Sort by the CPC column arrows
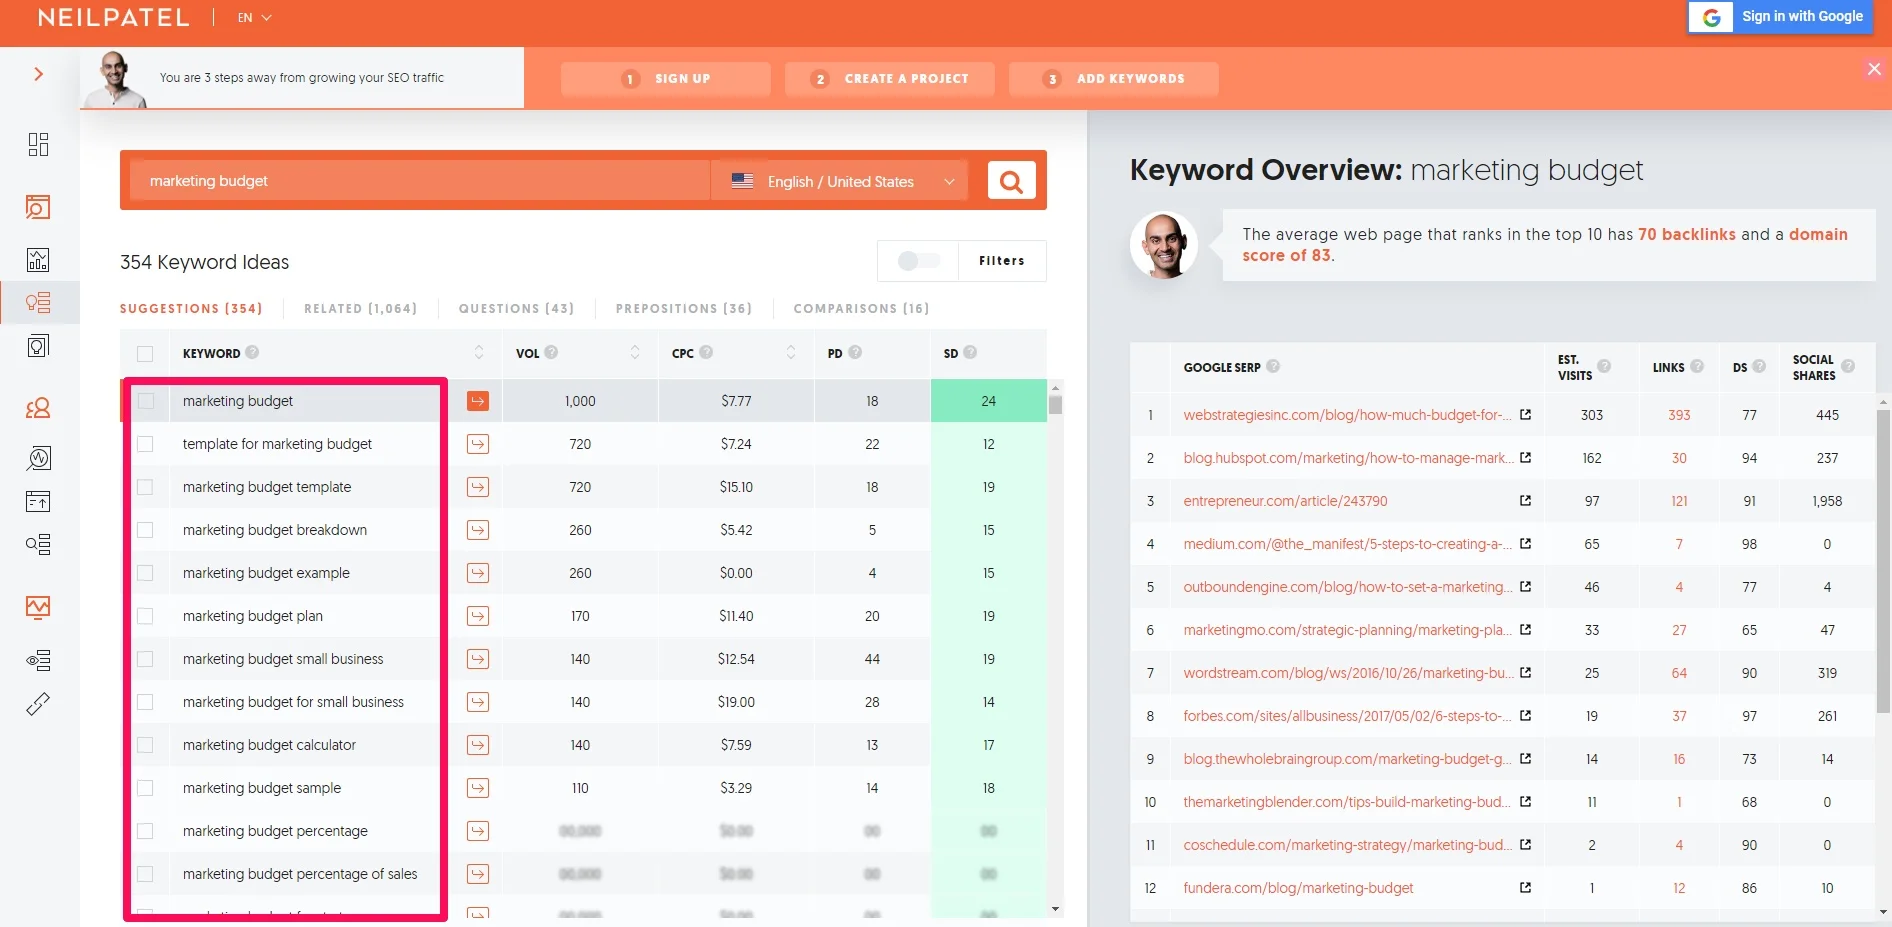The image size is (1892, 927). tap(791, 352)
